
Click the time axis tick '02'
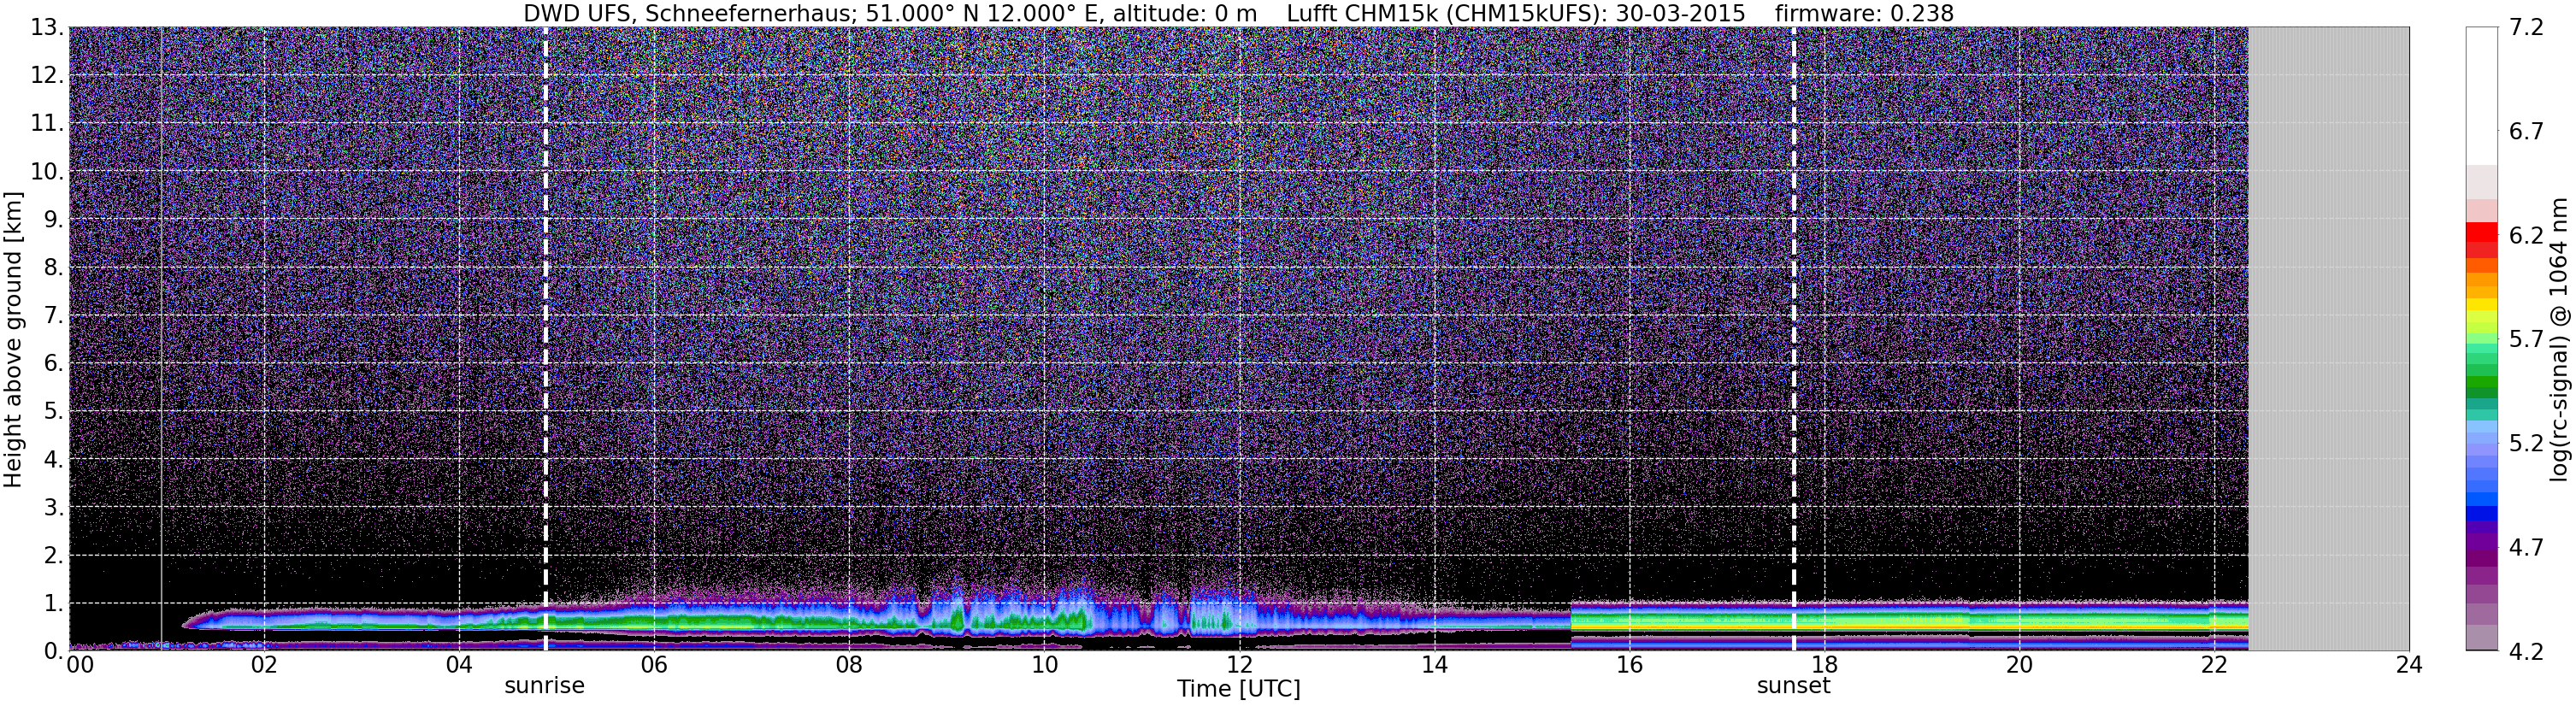pyautogui.click(x=263, y=666)
